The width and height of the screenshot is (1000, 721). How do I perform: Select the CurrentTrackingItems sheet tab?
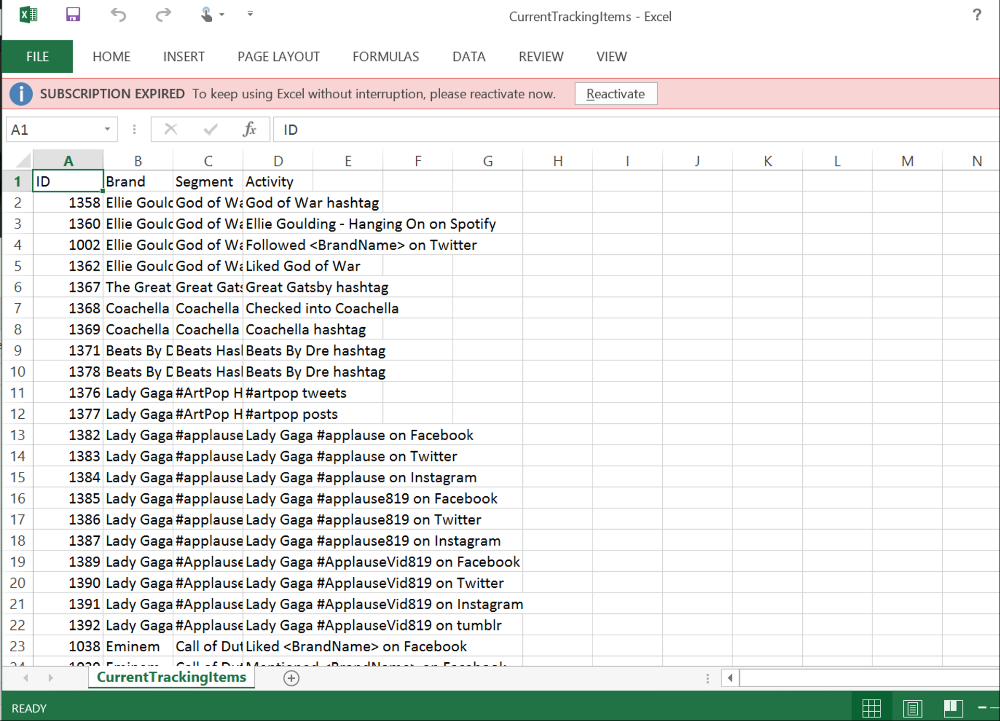(x=172, y=677)
